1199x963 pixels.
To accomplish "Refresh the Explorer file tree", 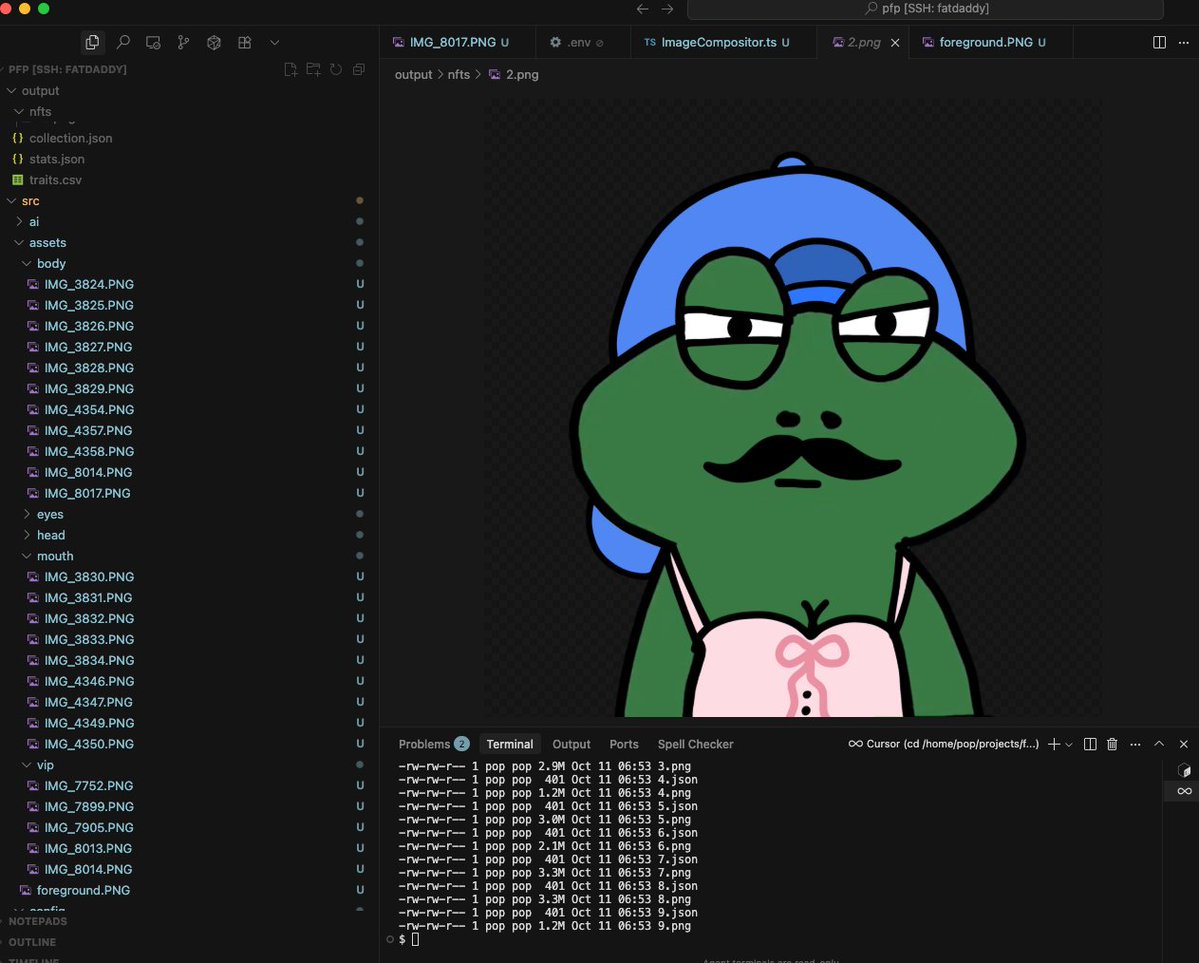I will (336, 70).
